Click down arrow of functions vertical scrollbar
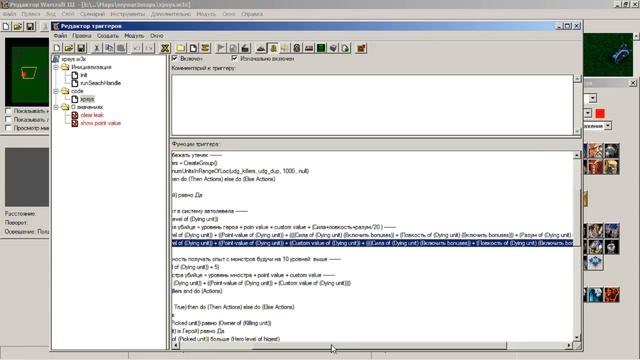640x360 pixels. (577, 338)
